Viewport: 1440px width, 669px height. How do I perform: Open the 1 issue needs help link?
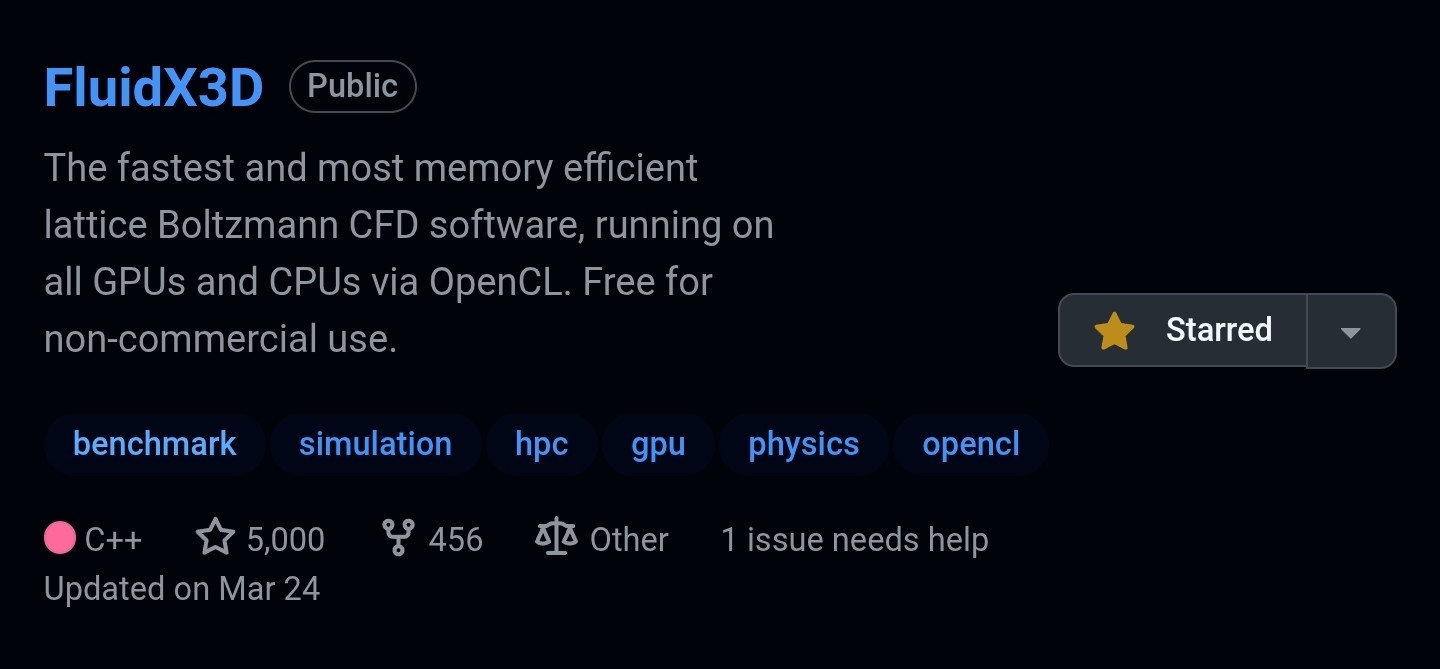(855, 540)
